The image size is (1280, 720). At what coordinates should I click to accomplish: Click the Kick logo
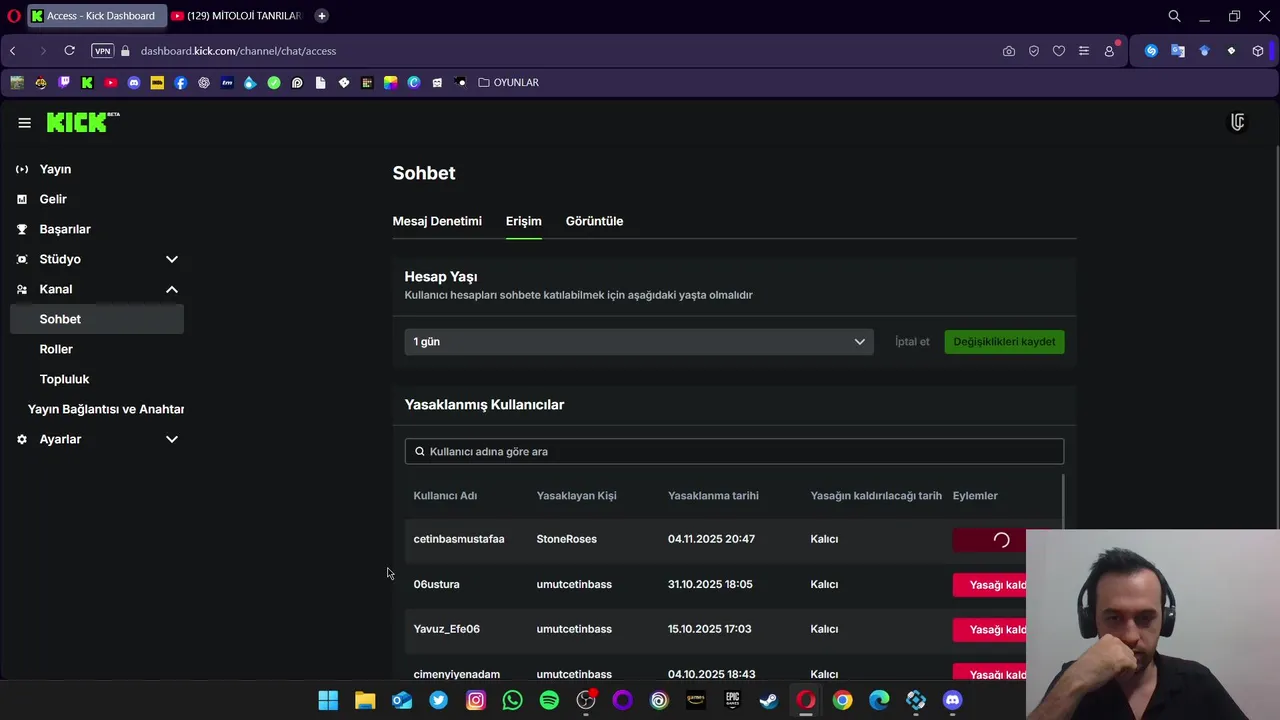83,122
